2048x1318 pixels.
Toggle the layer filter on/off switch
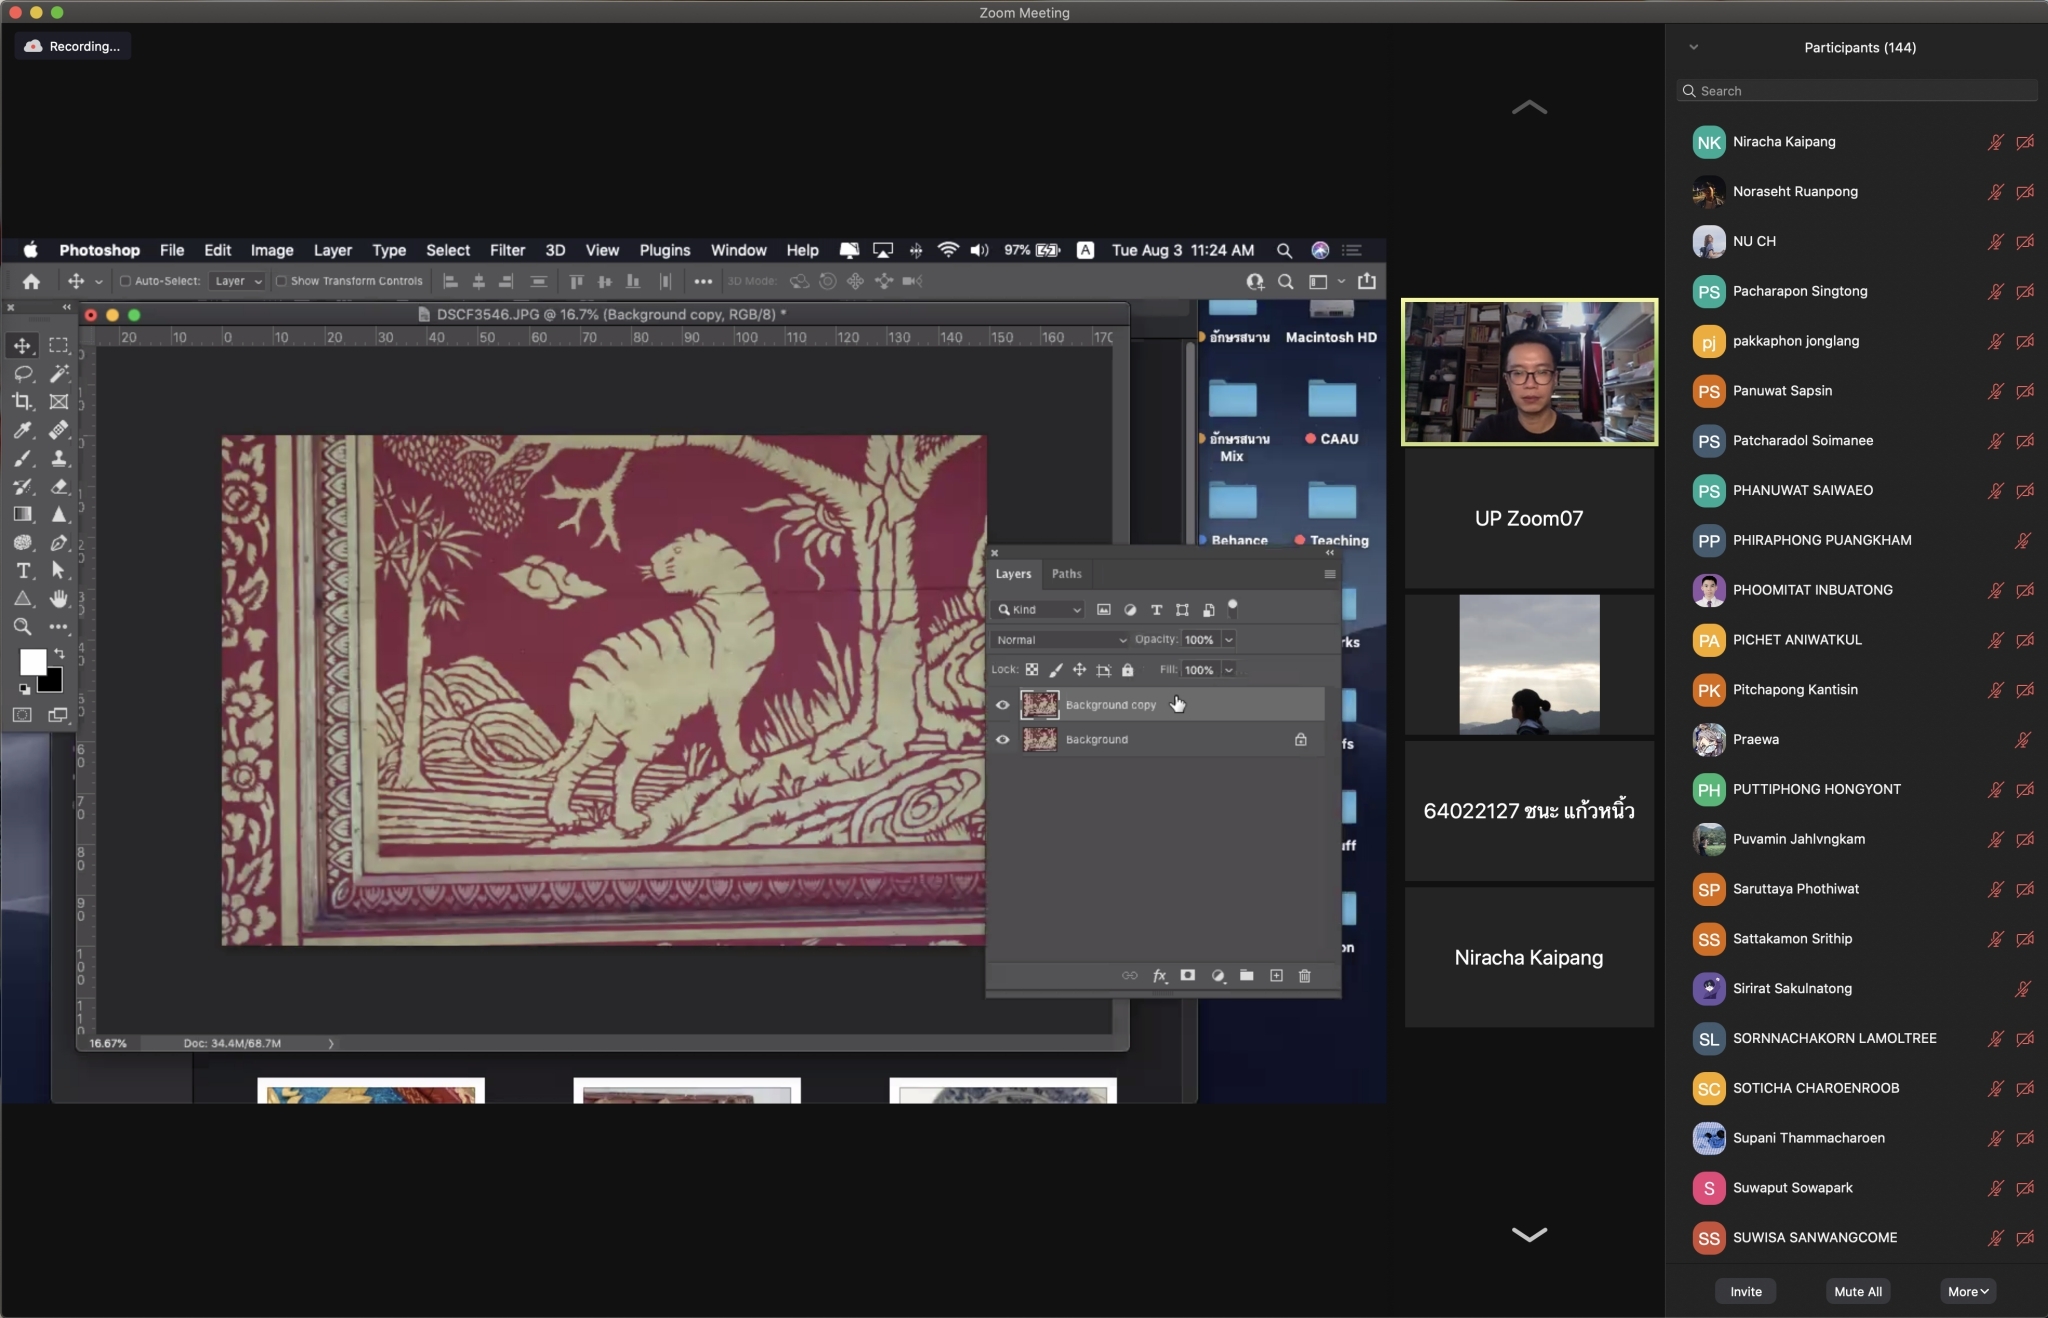tap(1233, 607)
